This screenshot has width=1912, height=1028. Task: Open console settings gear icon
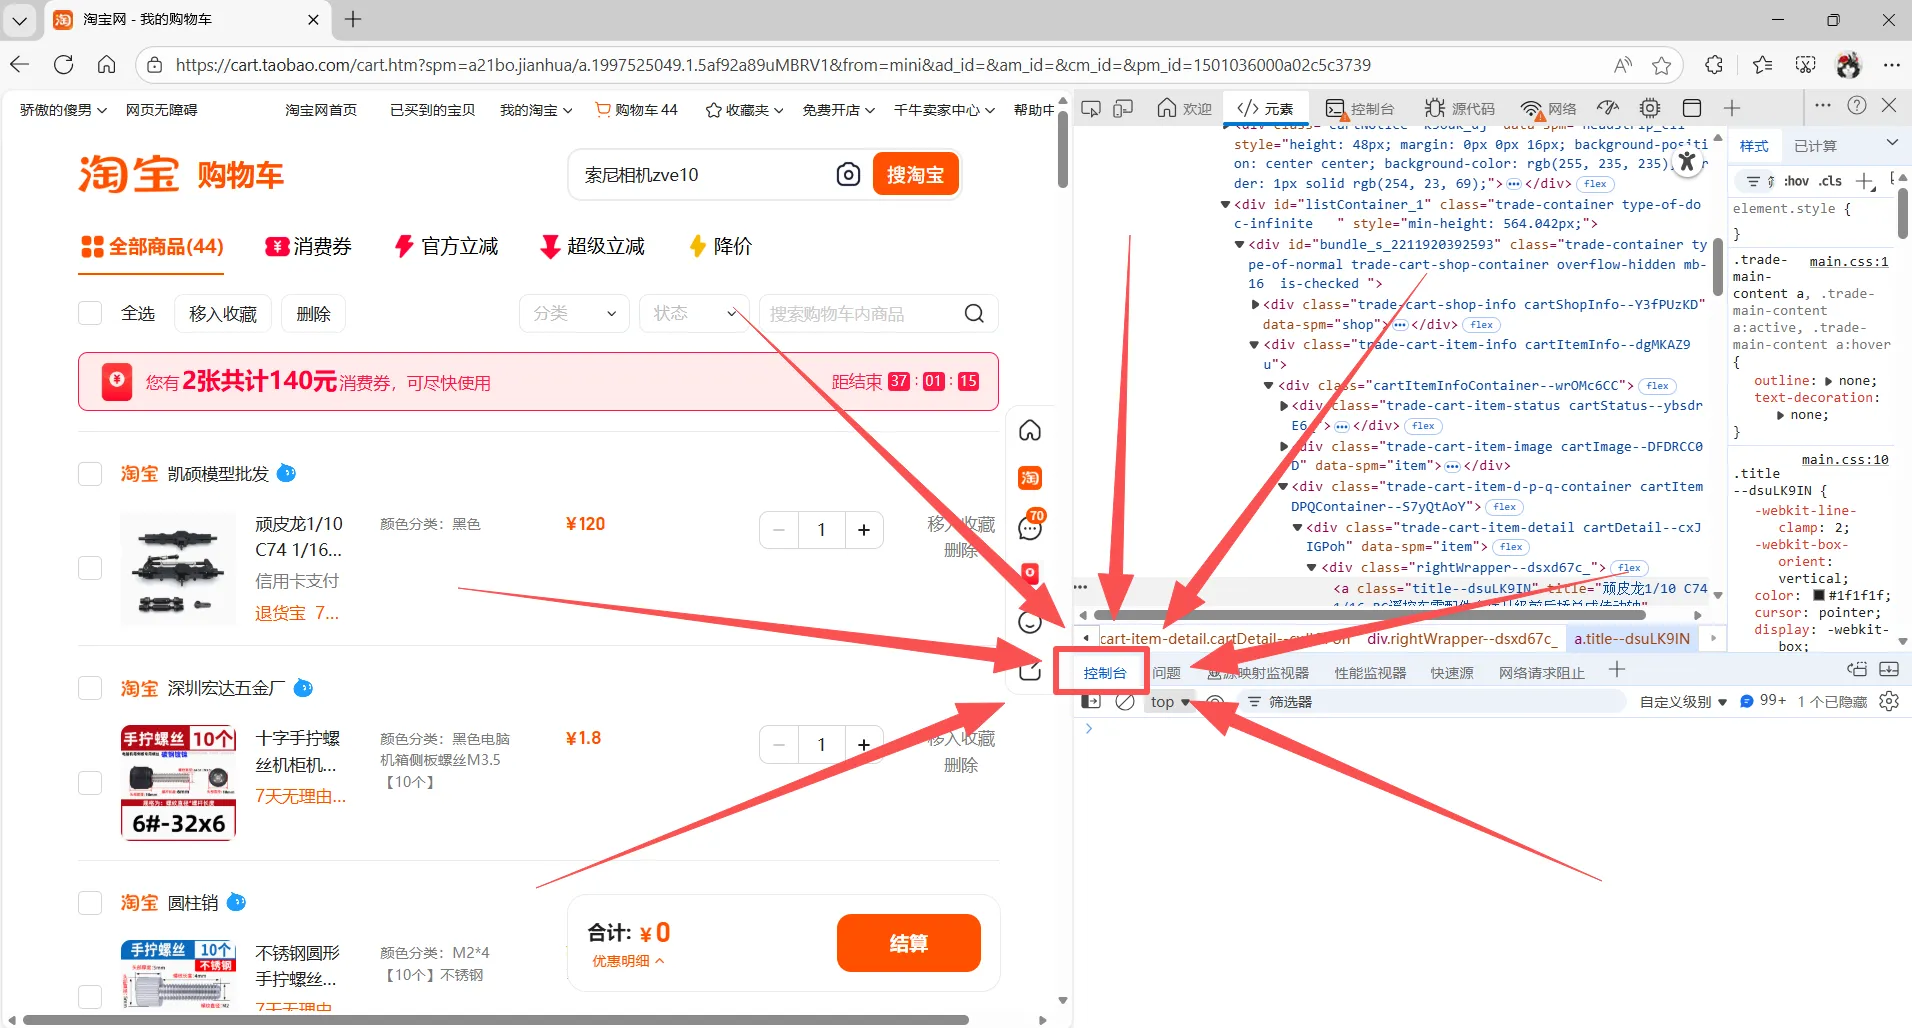click(1889, 701)
